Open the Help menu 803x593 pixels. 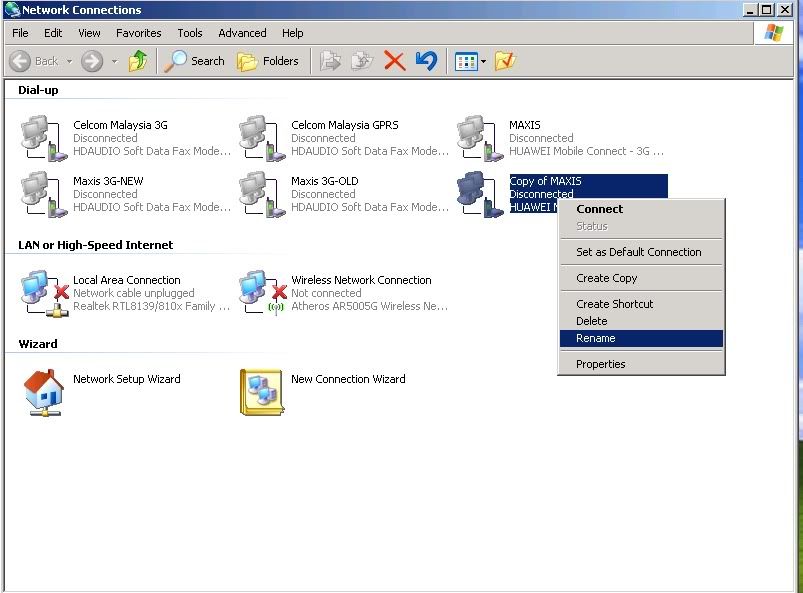coord(292,33)
